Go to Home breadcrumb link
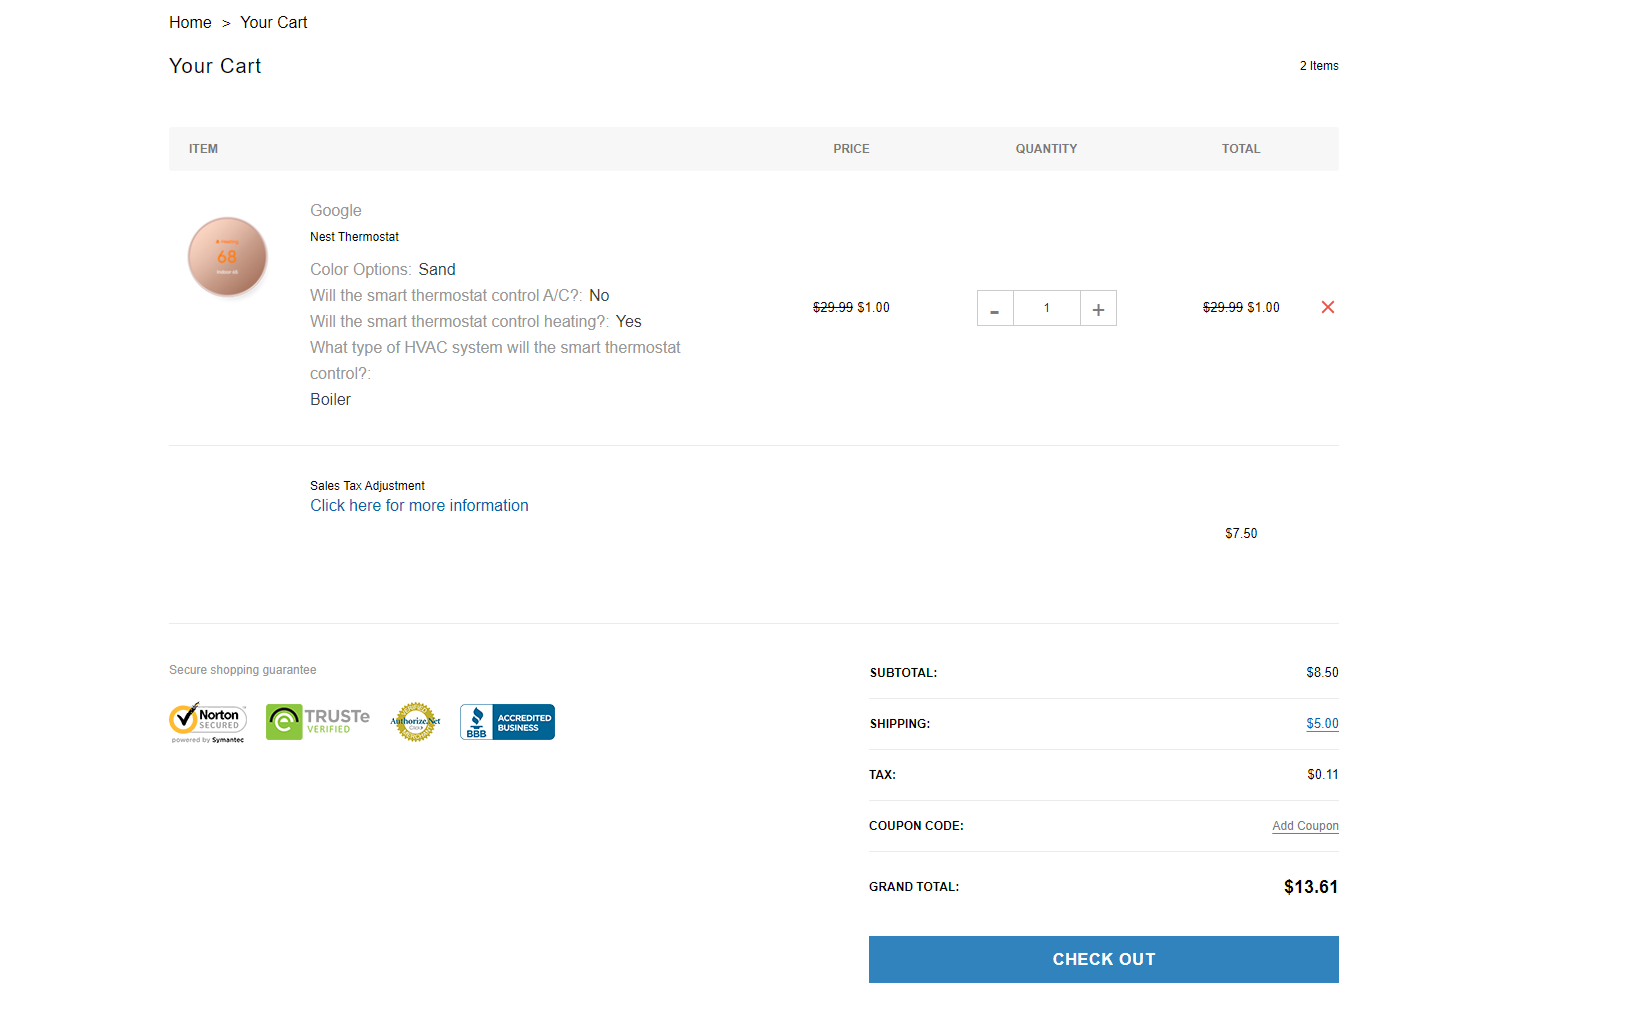This screenshot has height=1029, width=1647. tap(190, 22)
